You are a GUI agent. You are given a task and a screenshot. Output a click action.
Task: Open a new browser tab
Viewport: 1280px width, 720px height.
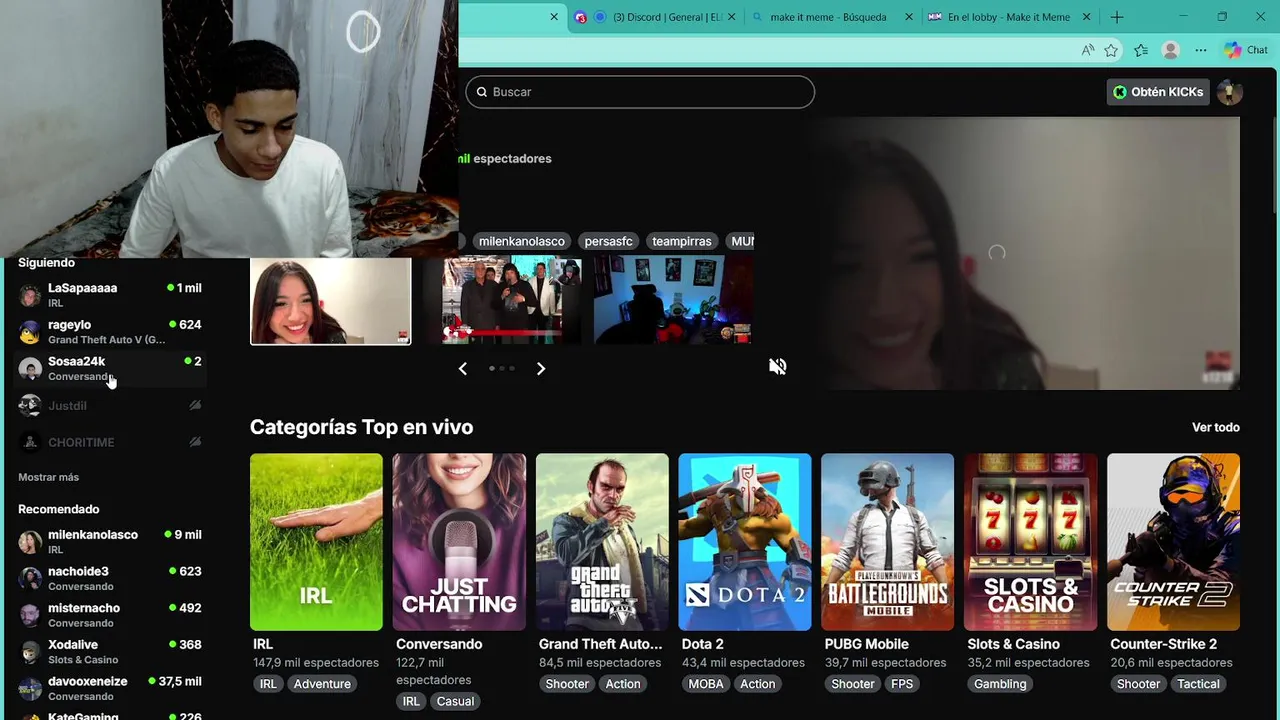pos(1117,17)
